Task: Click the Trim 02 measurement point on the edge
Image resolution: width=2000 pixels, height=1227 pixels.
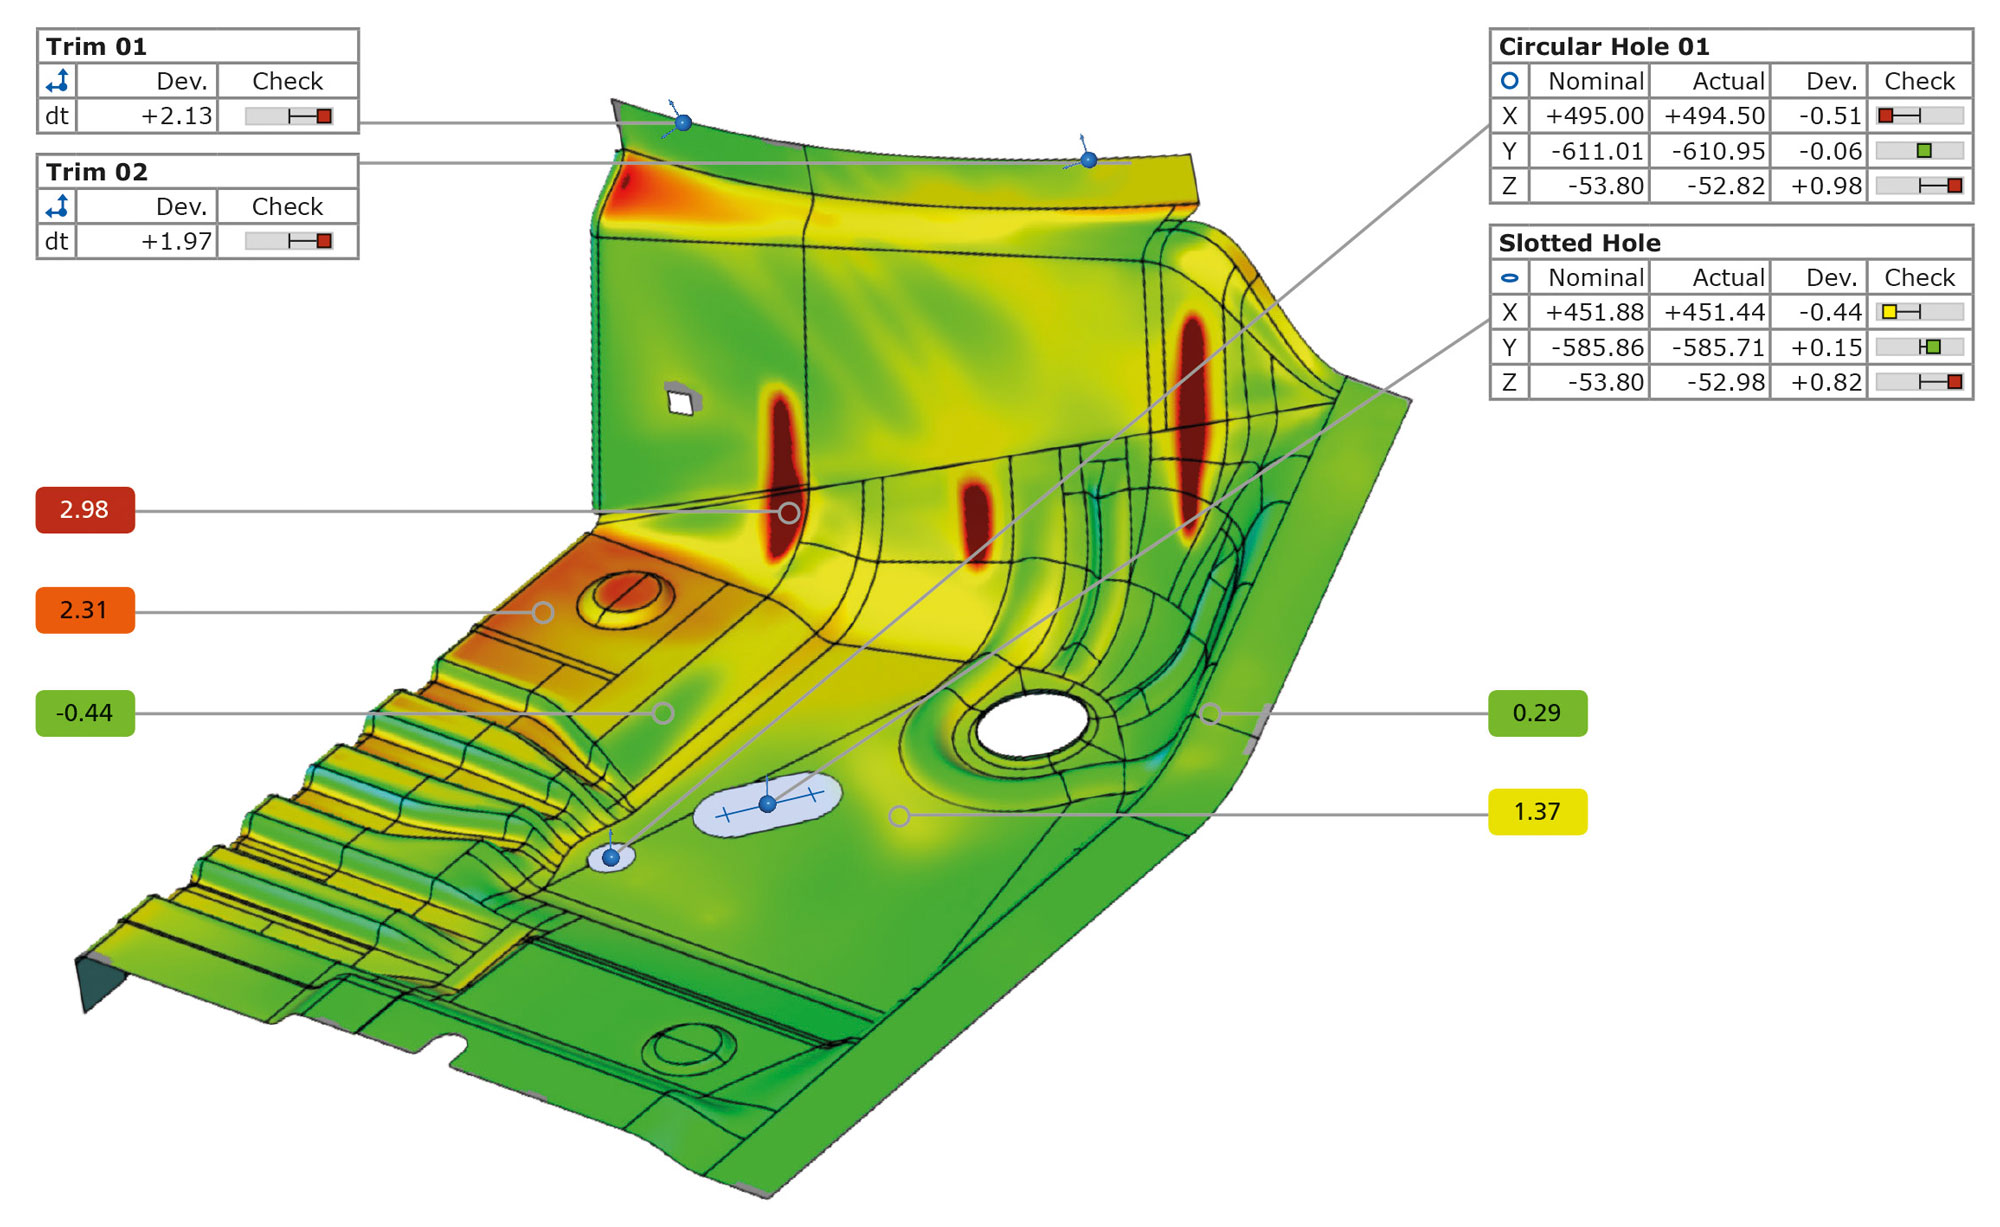Action: pos(1089,160)
